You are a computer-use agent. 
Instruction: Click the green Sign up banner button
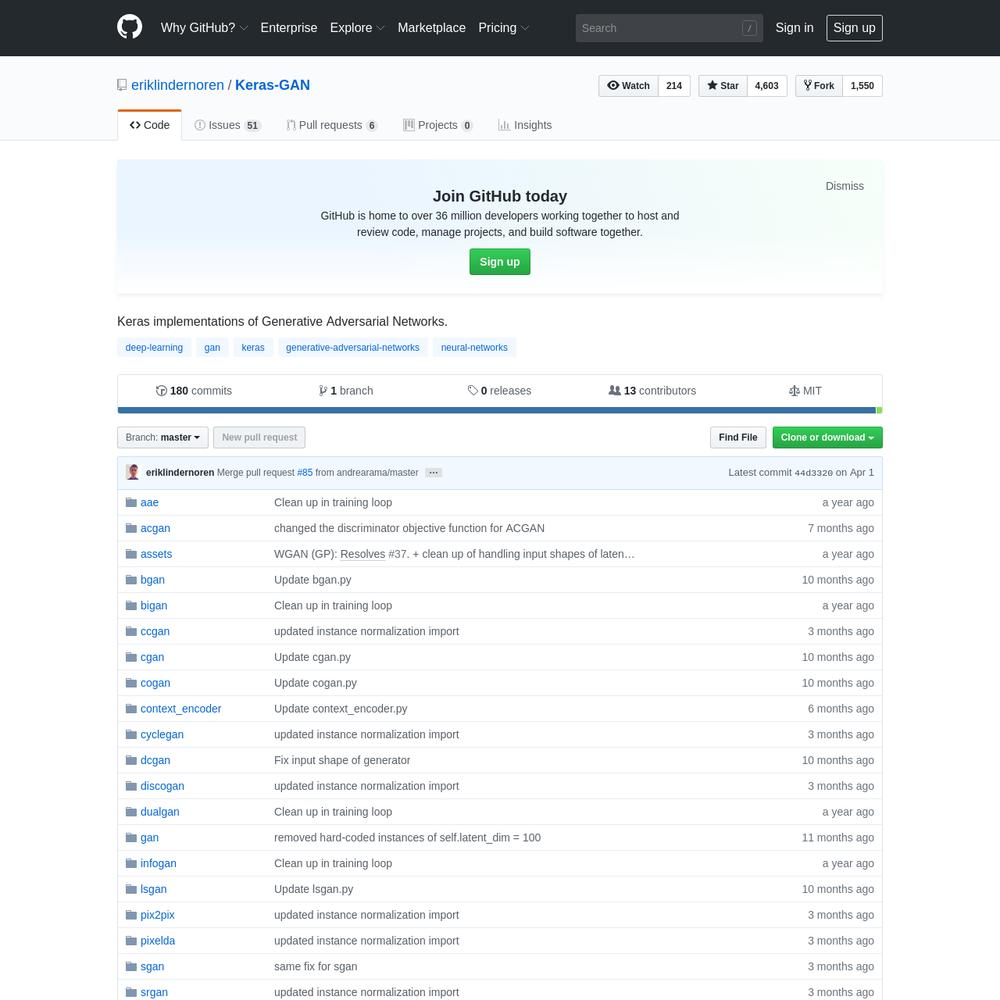click(499, 261)
